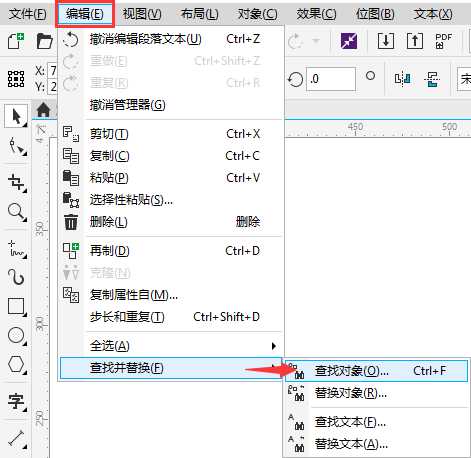
Task: Open the redo dropdown arrow in toolbar
Action: [x=316, y=41]
